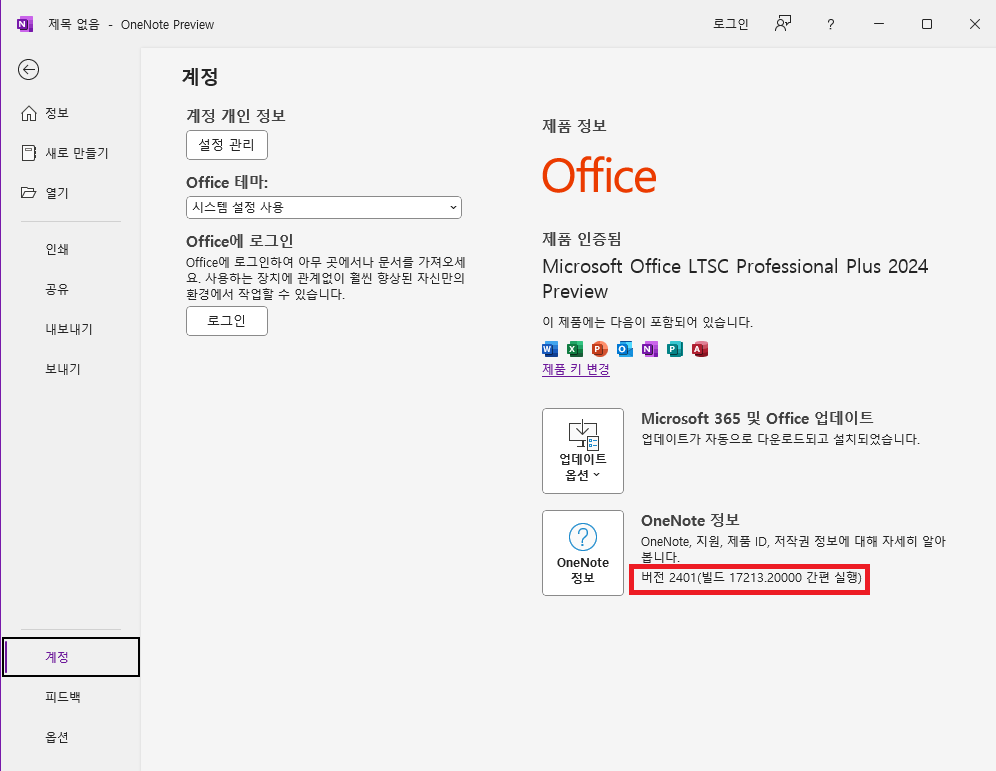Click the OneNote app logo in title bar
Viewport: 996px width, 771px height.
point(25,24)
